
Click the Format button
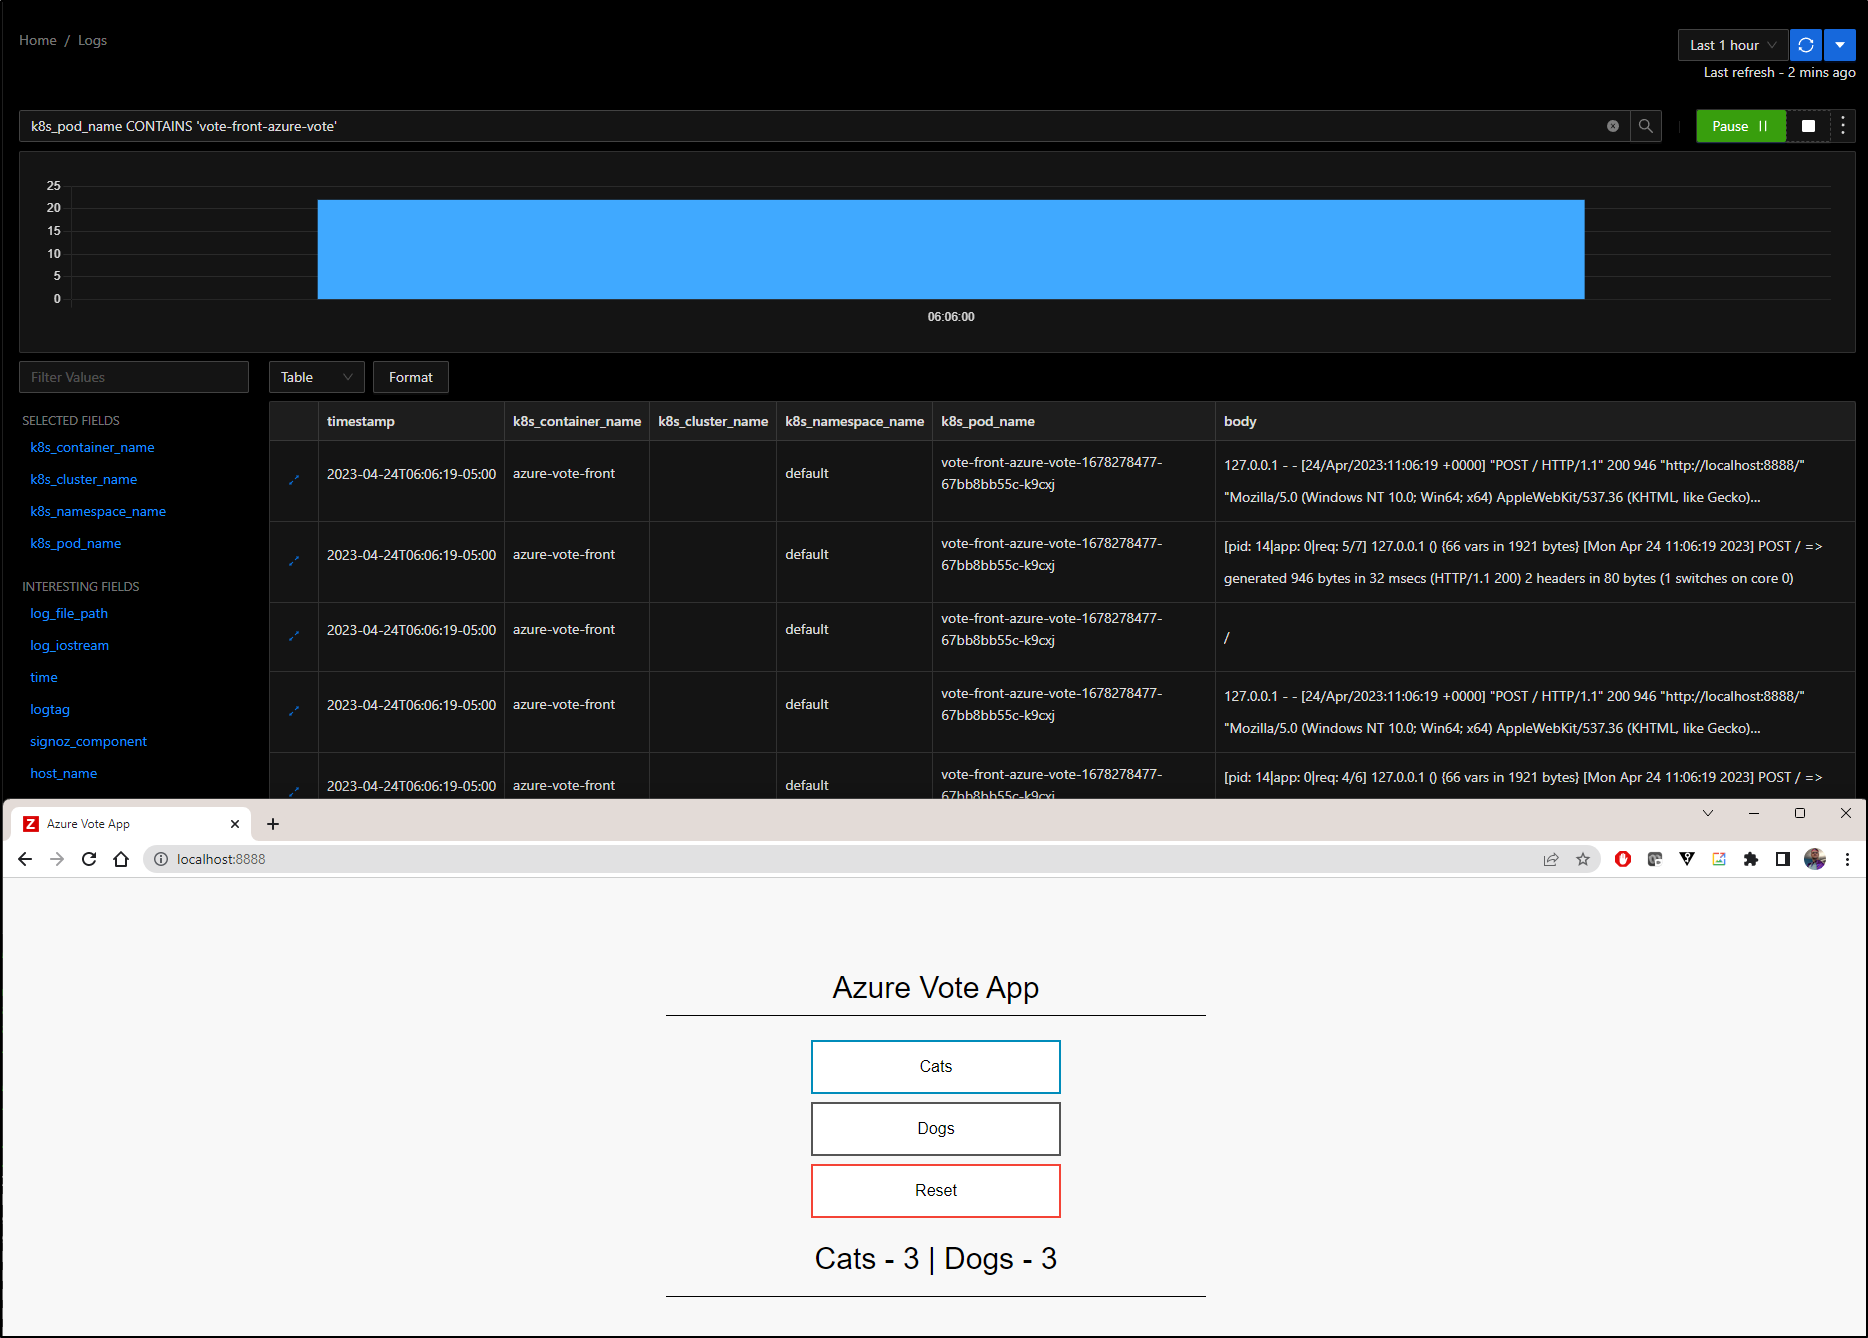point(411,377)
